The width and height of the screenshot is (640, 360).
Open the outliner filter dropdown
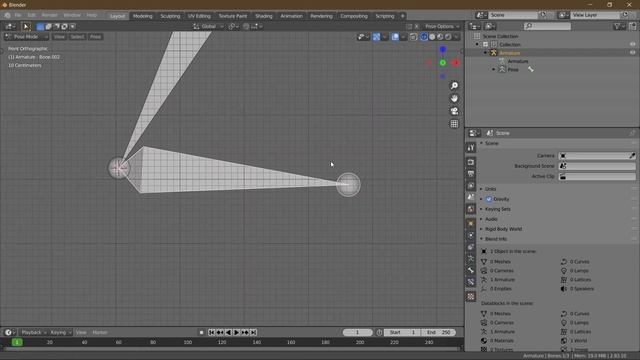point(619,26)
